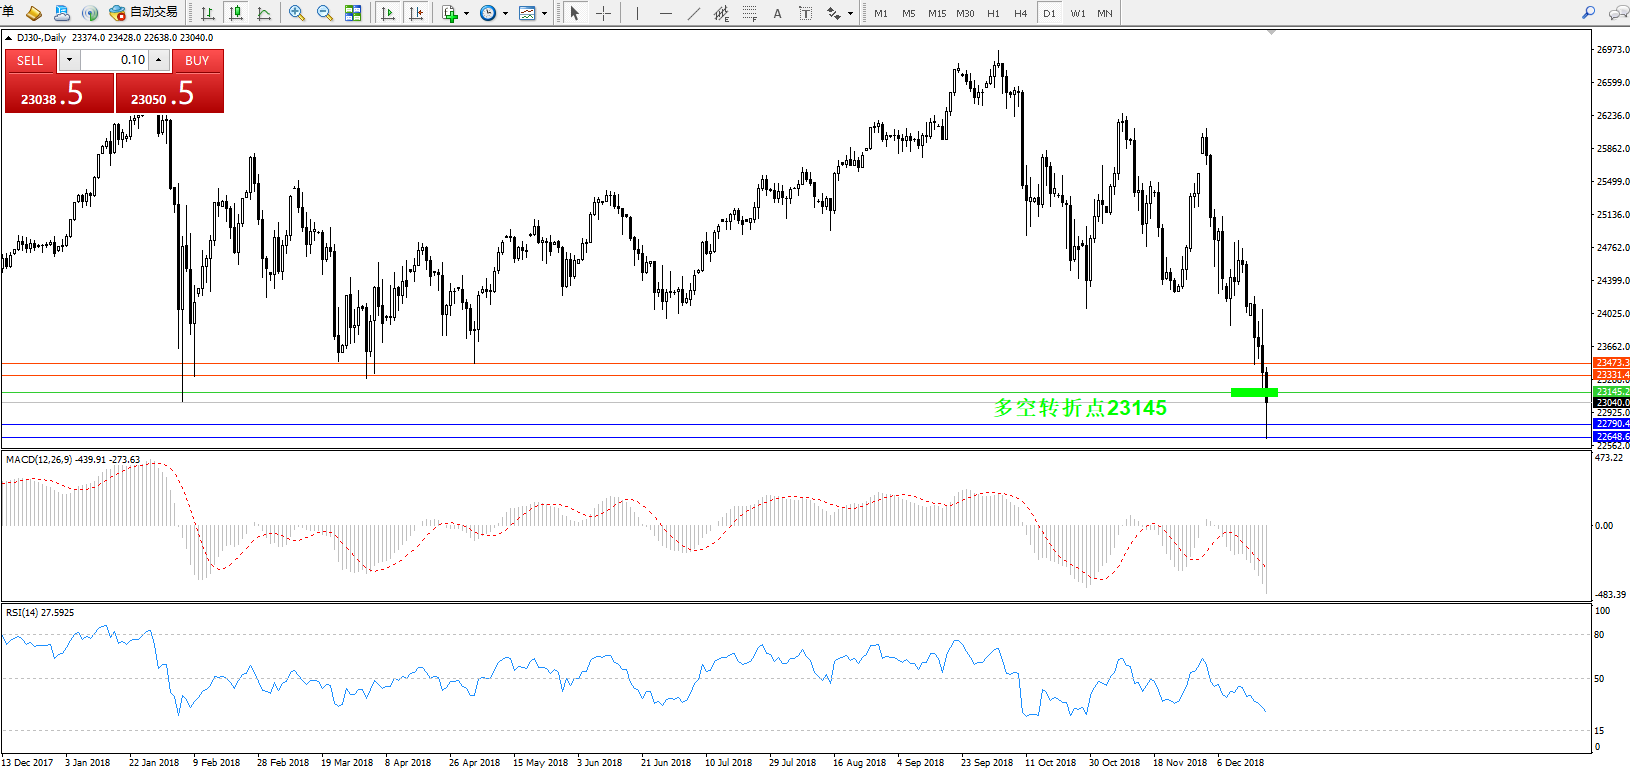Switch to the H4 timeframe

(x=1020, y=13)
